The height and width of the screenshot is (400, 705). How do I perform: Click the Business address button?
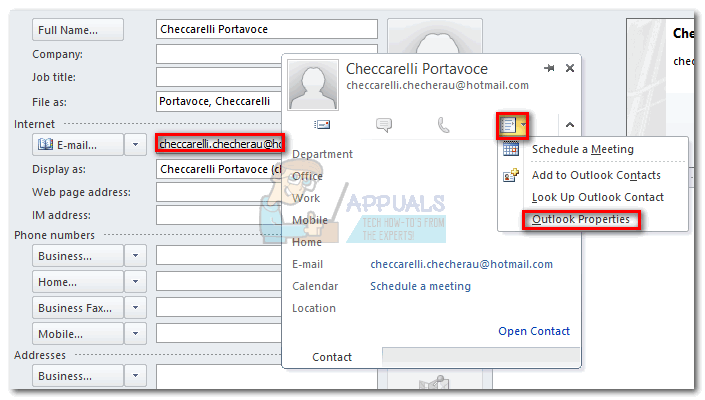tap(78, 376)
